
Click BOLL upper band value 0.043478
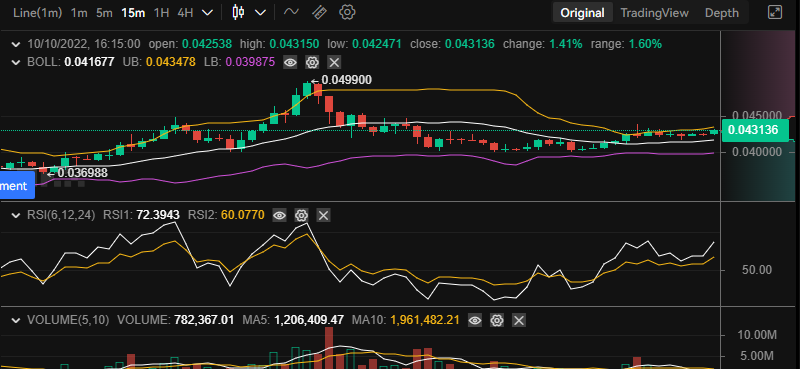click(170, 62)
